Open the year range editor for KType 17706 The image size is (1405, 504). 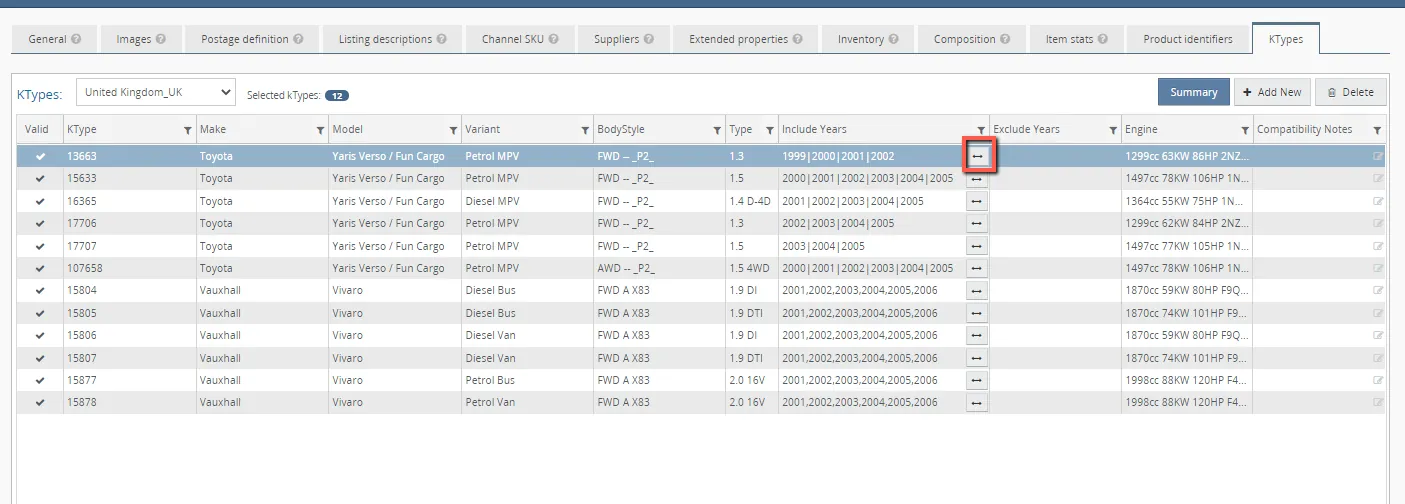(977, 223)
